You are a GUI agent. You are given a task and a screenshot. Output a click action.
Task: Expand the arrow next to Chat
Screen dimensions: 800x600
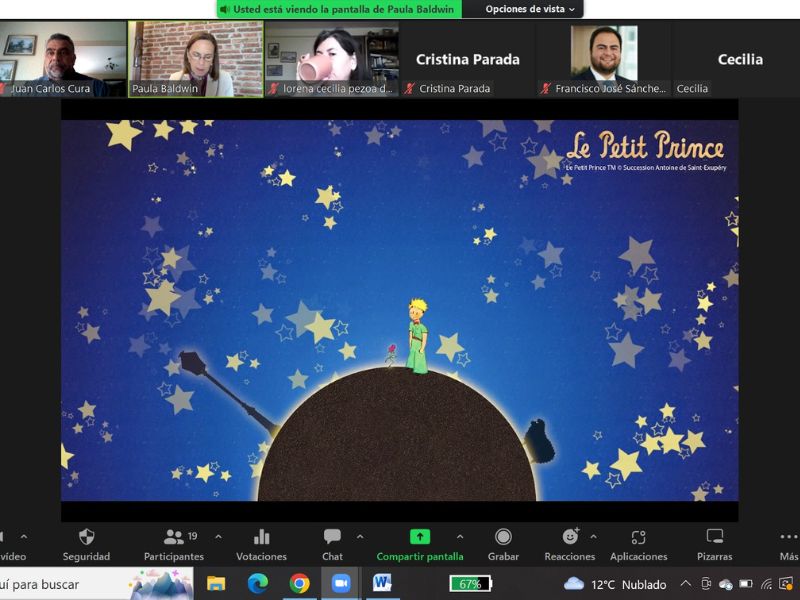pyautogui.click(x=360, y=537)
